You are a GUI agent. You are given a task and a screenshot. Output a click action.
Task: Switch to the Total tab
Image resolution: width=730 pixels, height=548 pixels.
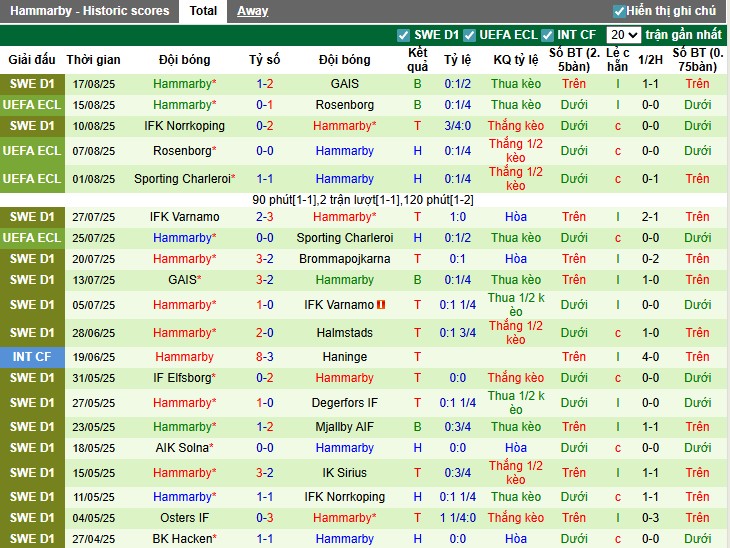pyautogui.click(x=203, y=11)
